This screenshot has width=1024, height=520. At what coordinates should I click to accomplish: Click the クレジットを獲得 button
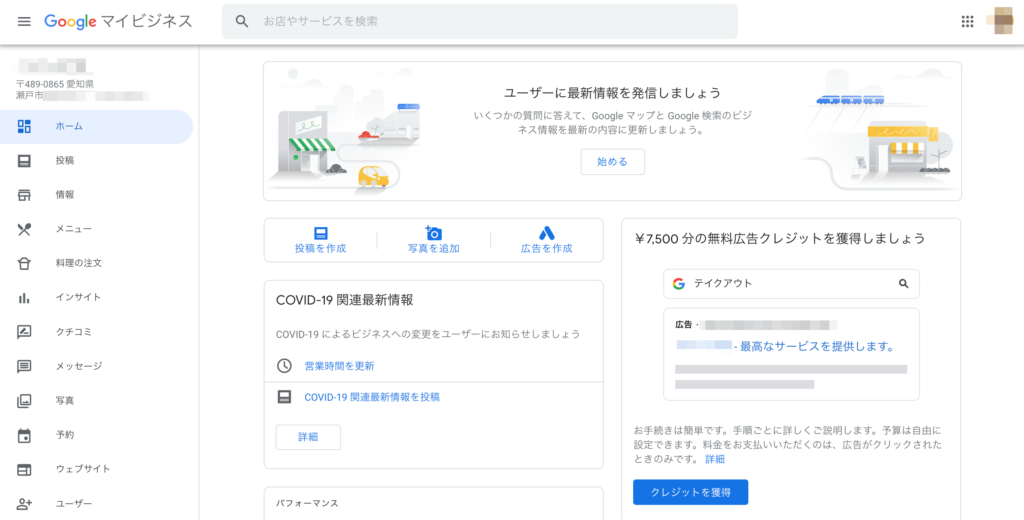[x=690, y=492]
